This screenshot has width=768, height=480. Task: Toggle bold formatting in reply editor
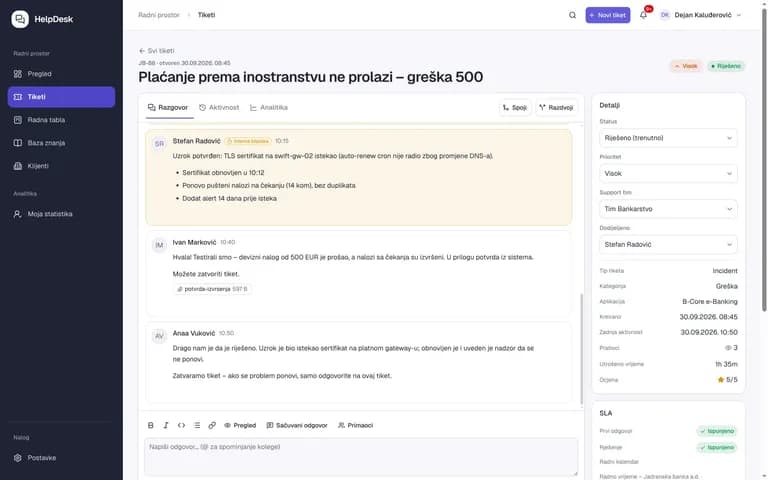pos(151,425)
